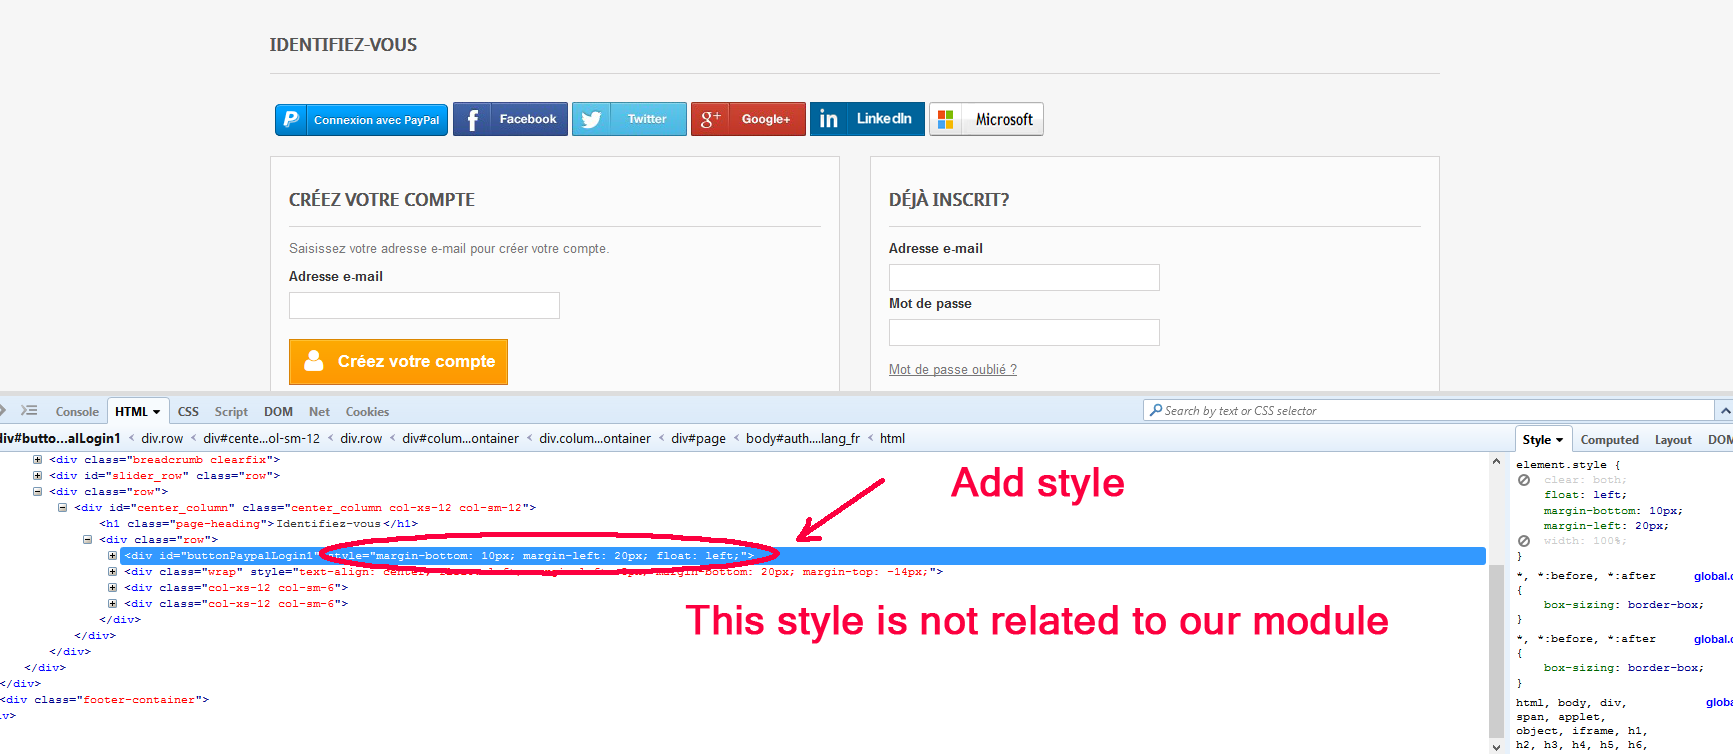Show the Layout side panel

coord(1673,440)
